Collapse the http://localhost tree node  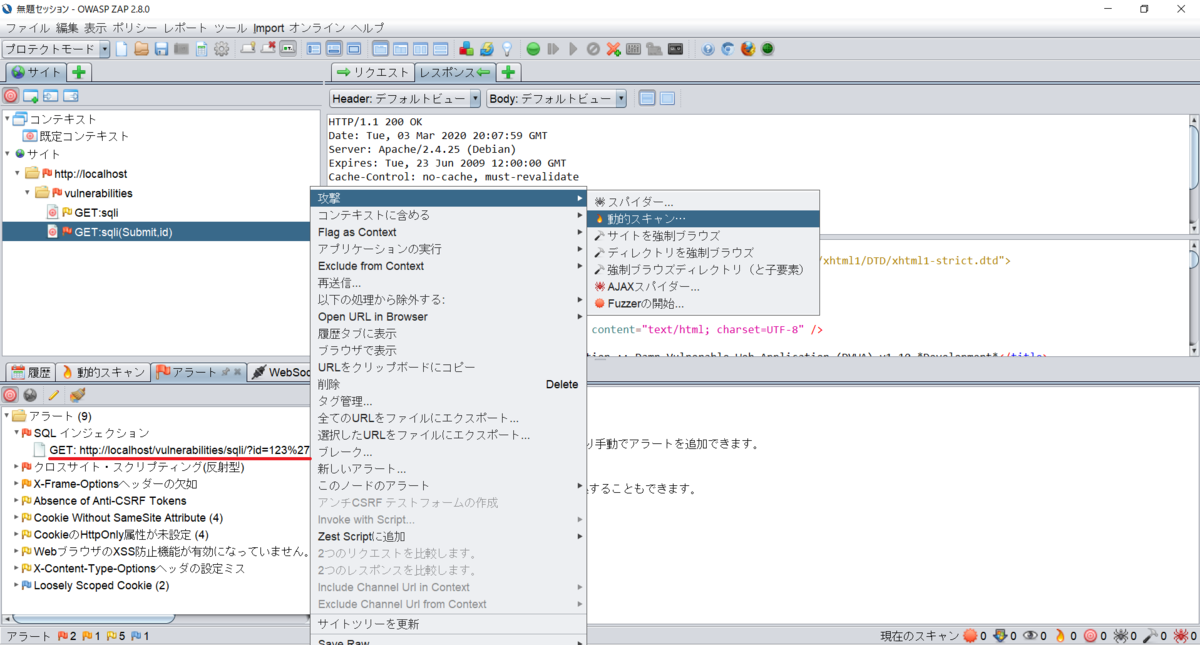tap(19, 173)
